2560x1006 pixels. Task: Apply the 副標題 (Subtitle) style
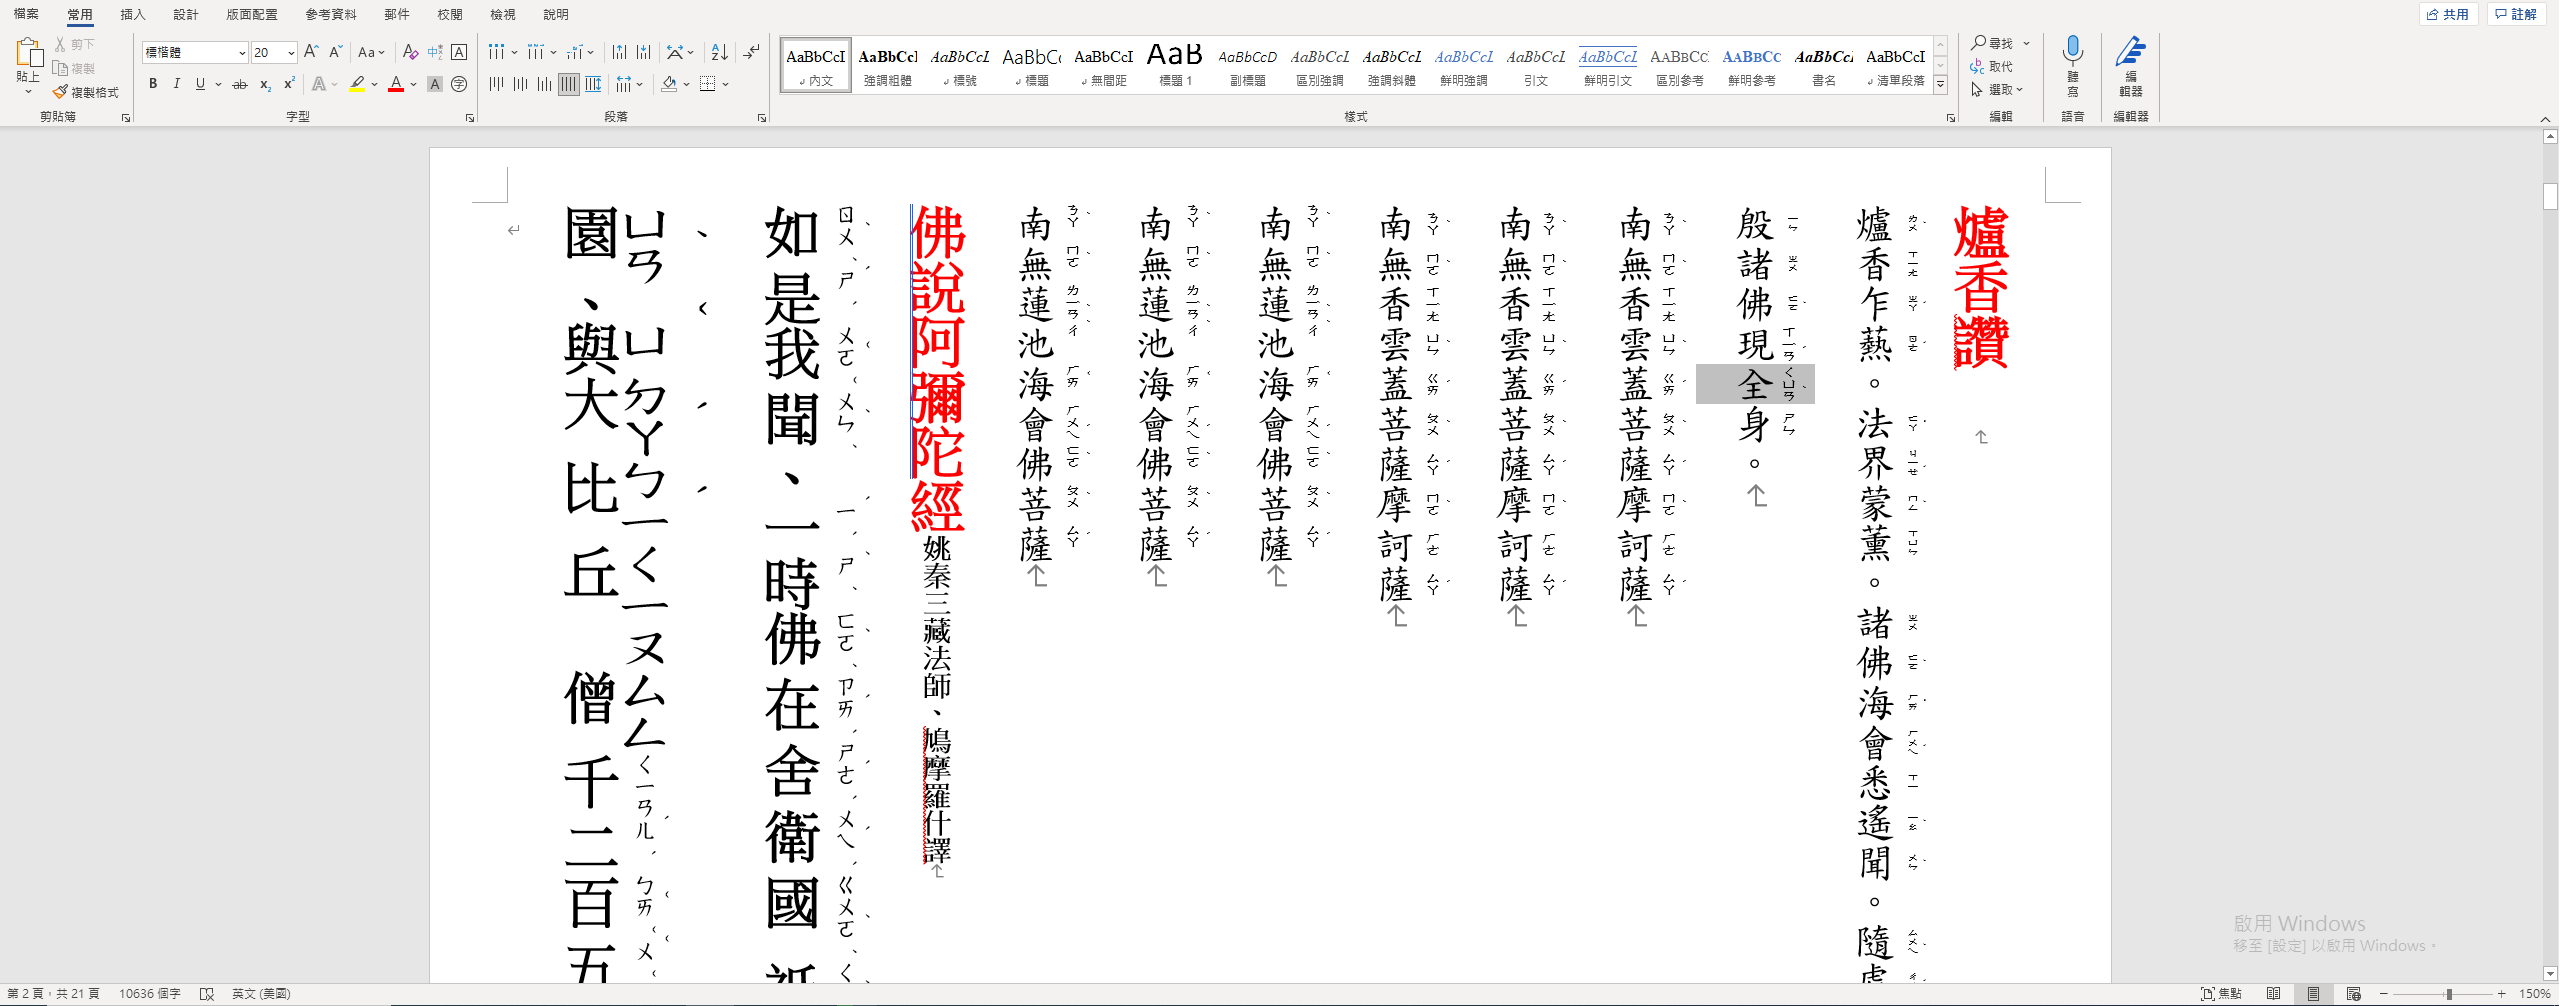coord(1247,66)
